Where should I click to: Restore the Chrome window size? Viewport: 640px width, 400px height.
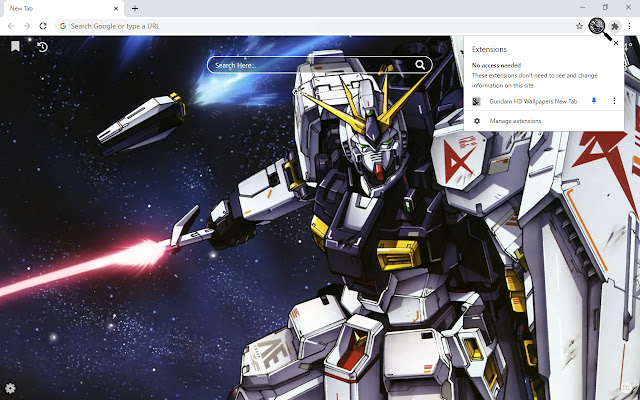[x=605, y=7]
